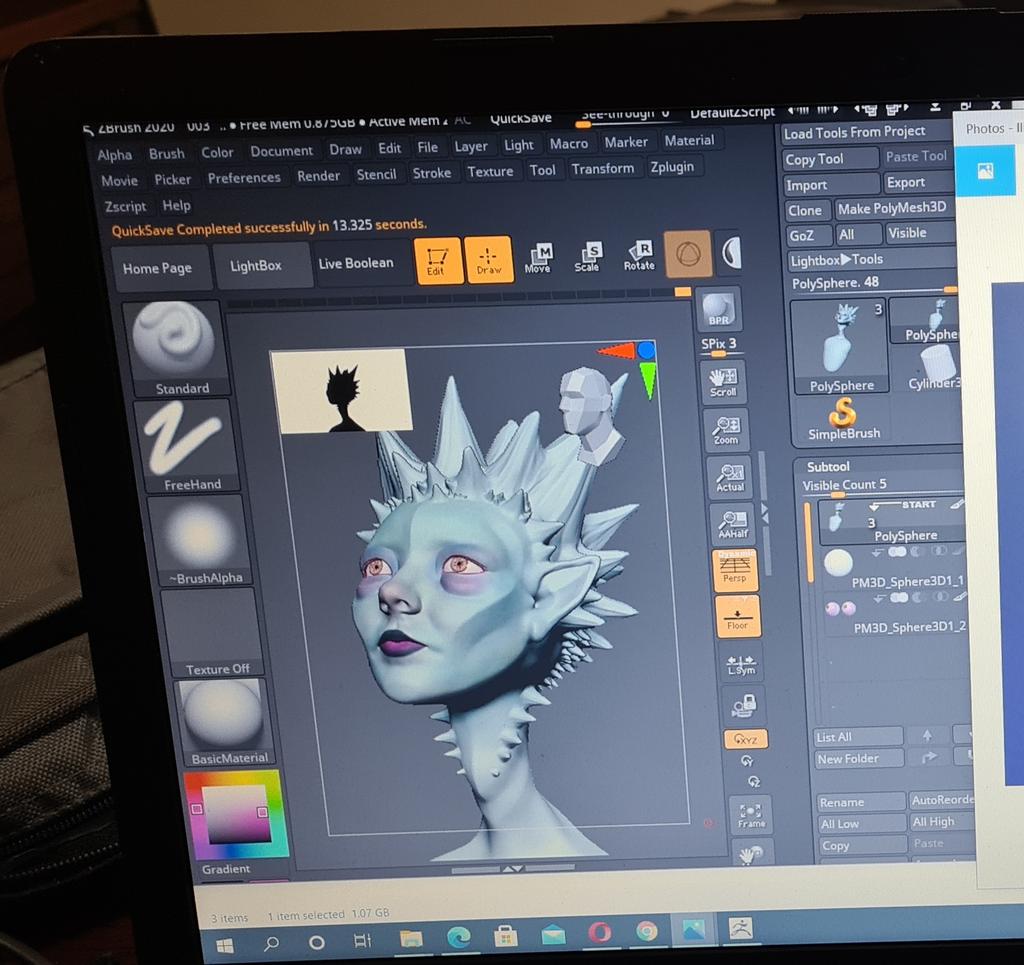Click the ZBrush taskbar icon

click(x=741, y=928)
